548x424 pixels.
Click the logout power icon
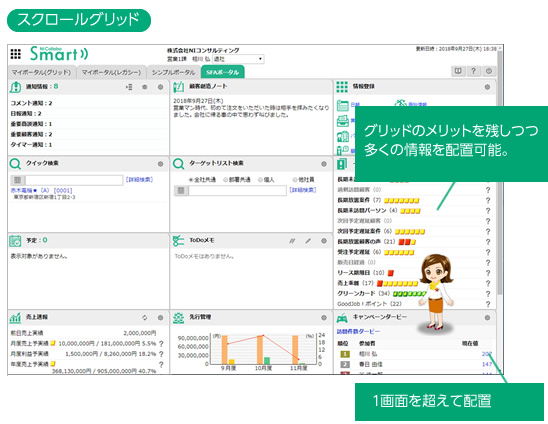point(489,71)
